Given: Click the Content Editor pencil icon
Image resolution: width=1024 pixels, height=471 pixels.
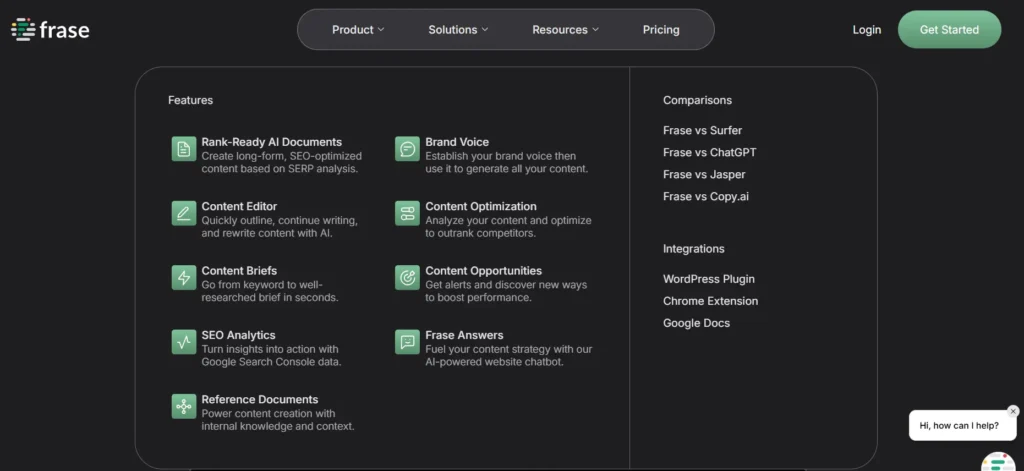Looking at the screenshot, I should pos(184,213).
